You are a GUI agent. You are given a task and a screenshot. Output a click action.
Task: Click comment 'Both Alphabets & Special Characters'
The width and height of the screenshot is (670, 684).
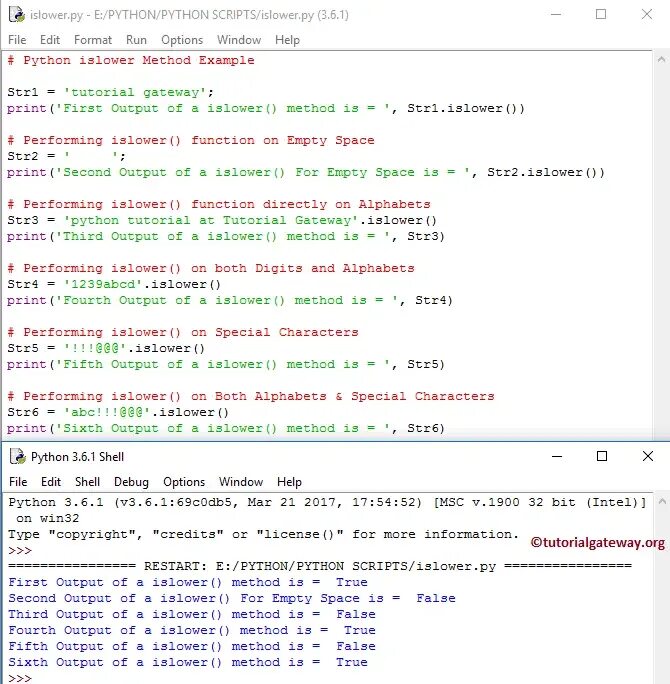click(x=251, y=396)
